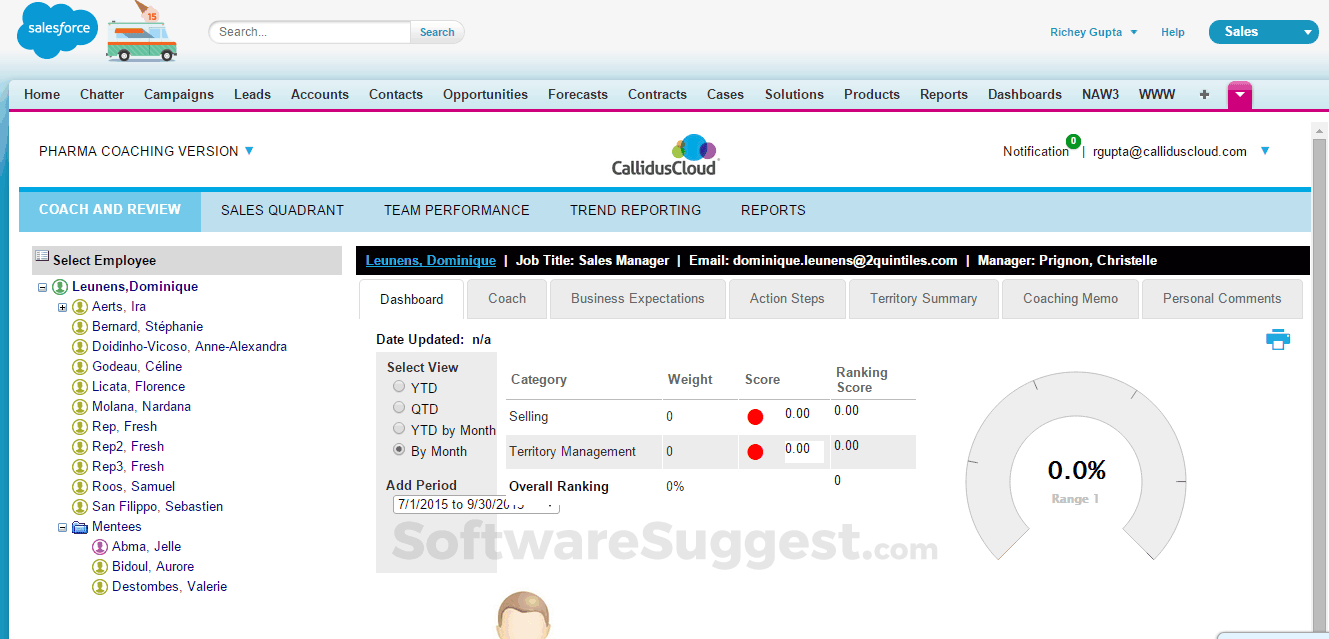The image size is (1329, 639).
Task: Click the printer icon on dashboard
Action: click(1278, 339)
